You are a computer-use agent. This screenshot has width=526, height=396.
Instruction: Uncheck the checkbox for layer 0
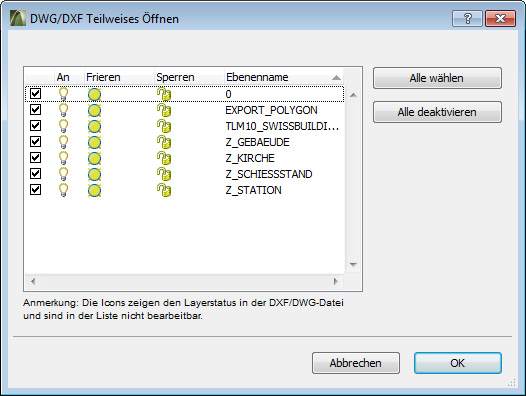(36, 94)
